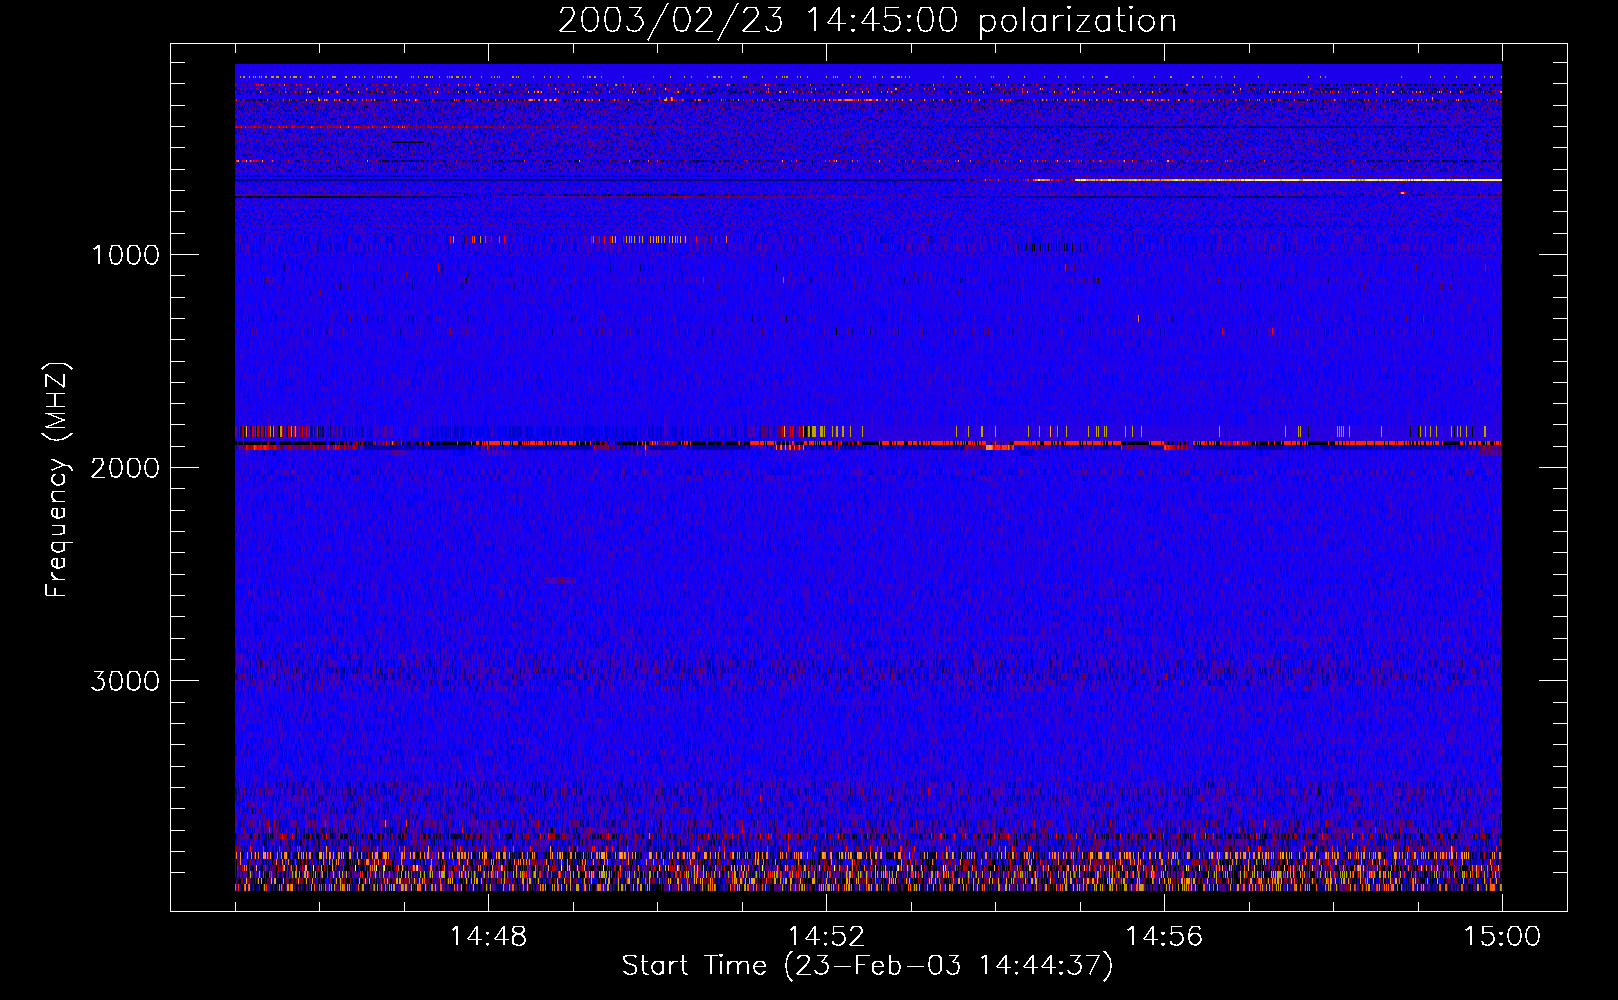1618x1000 pixels.
Task: Click the 'Start Time (23-Feb-03 14:44:37)' label
Action: pos(867,966)
